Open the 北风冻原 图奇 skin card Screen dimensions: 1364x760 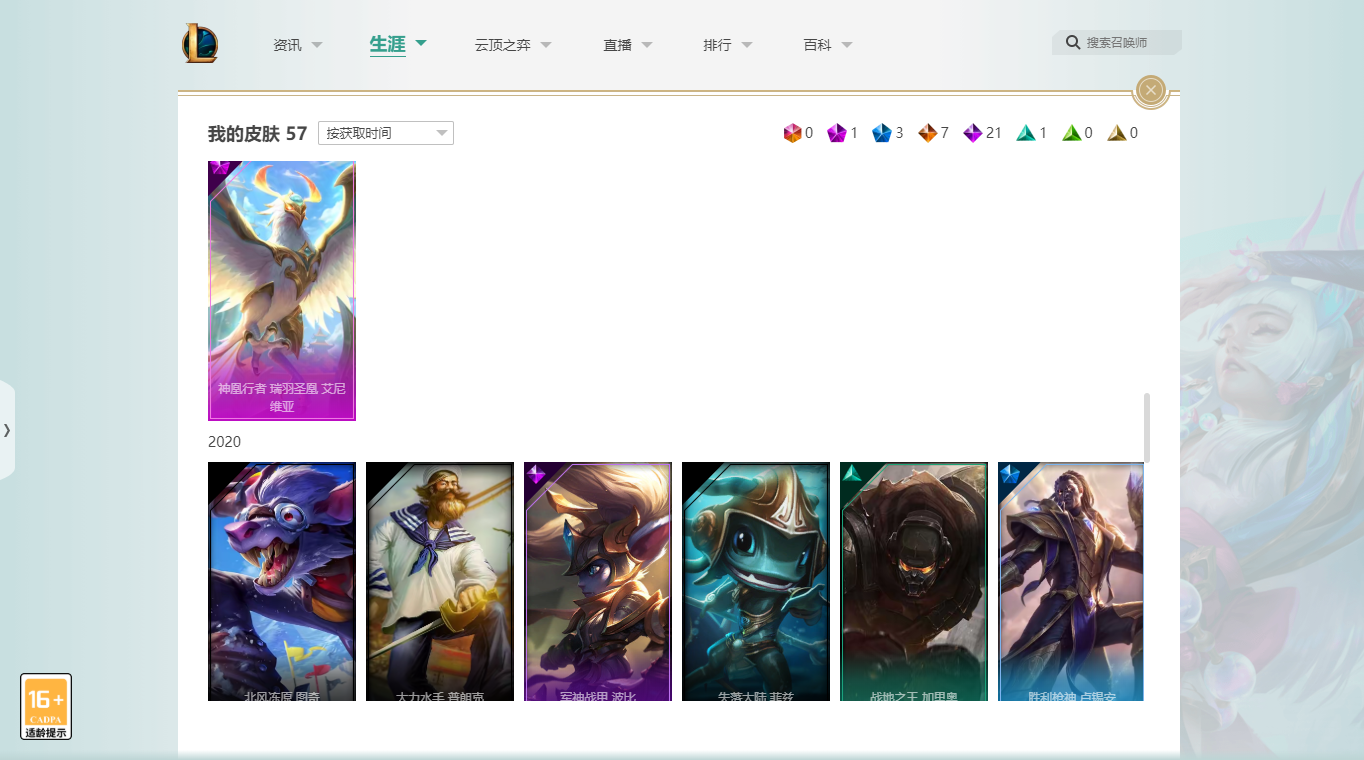click(x=282, y=581)
